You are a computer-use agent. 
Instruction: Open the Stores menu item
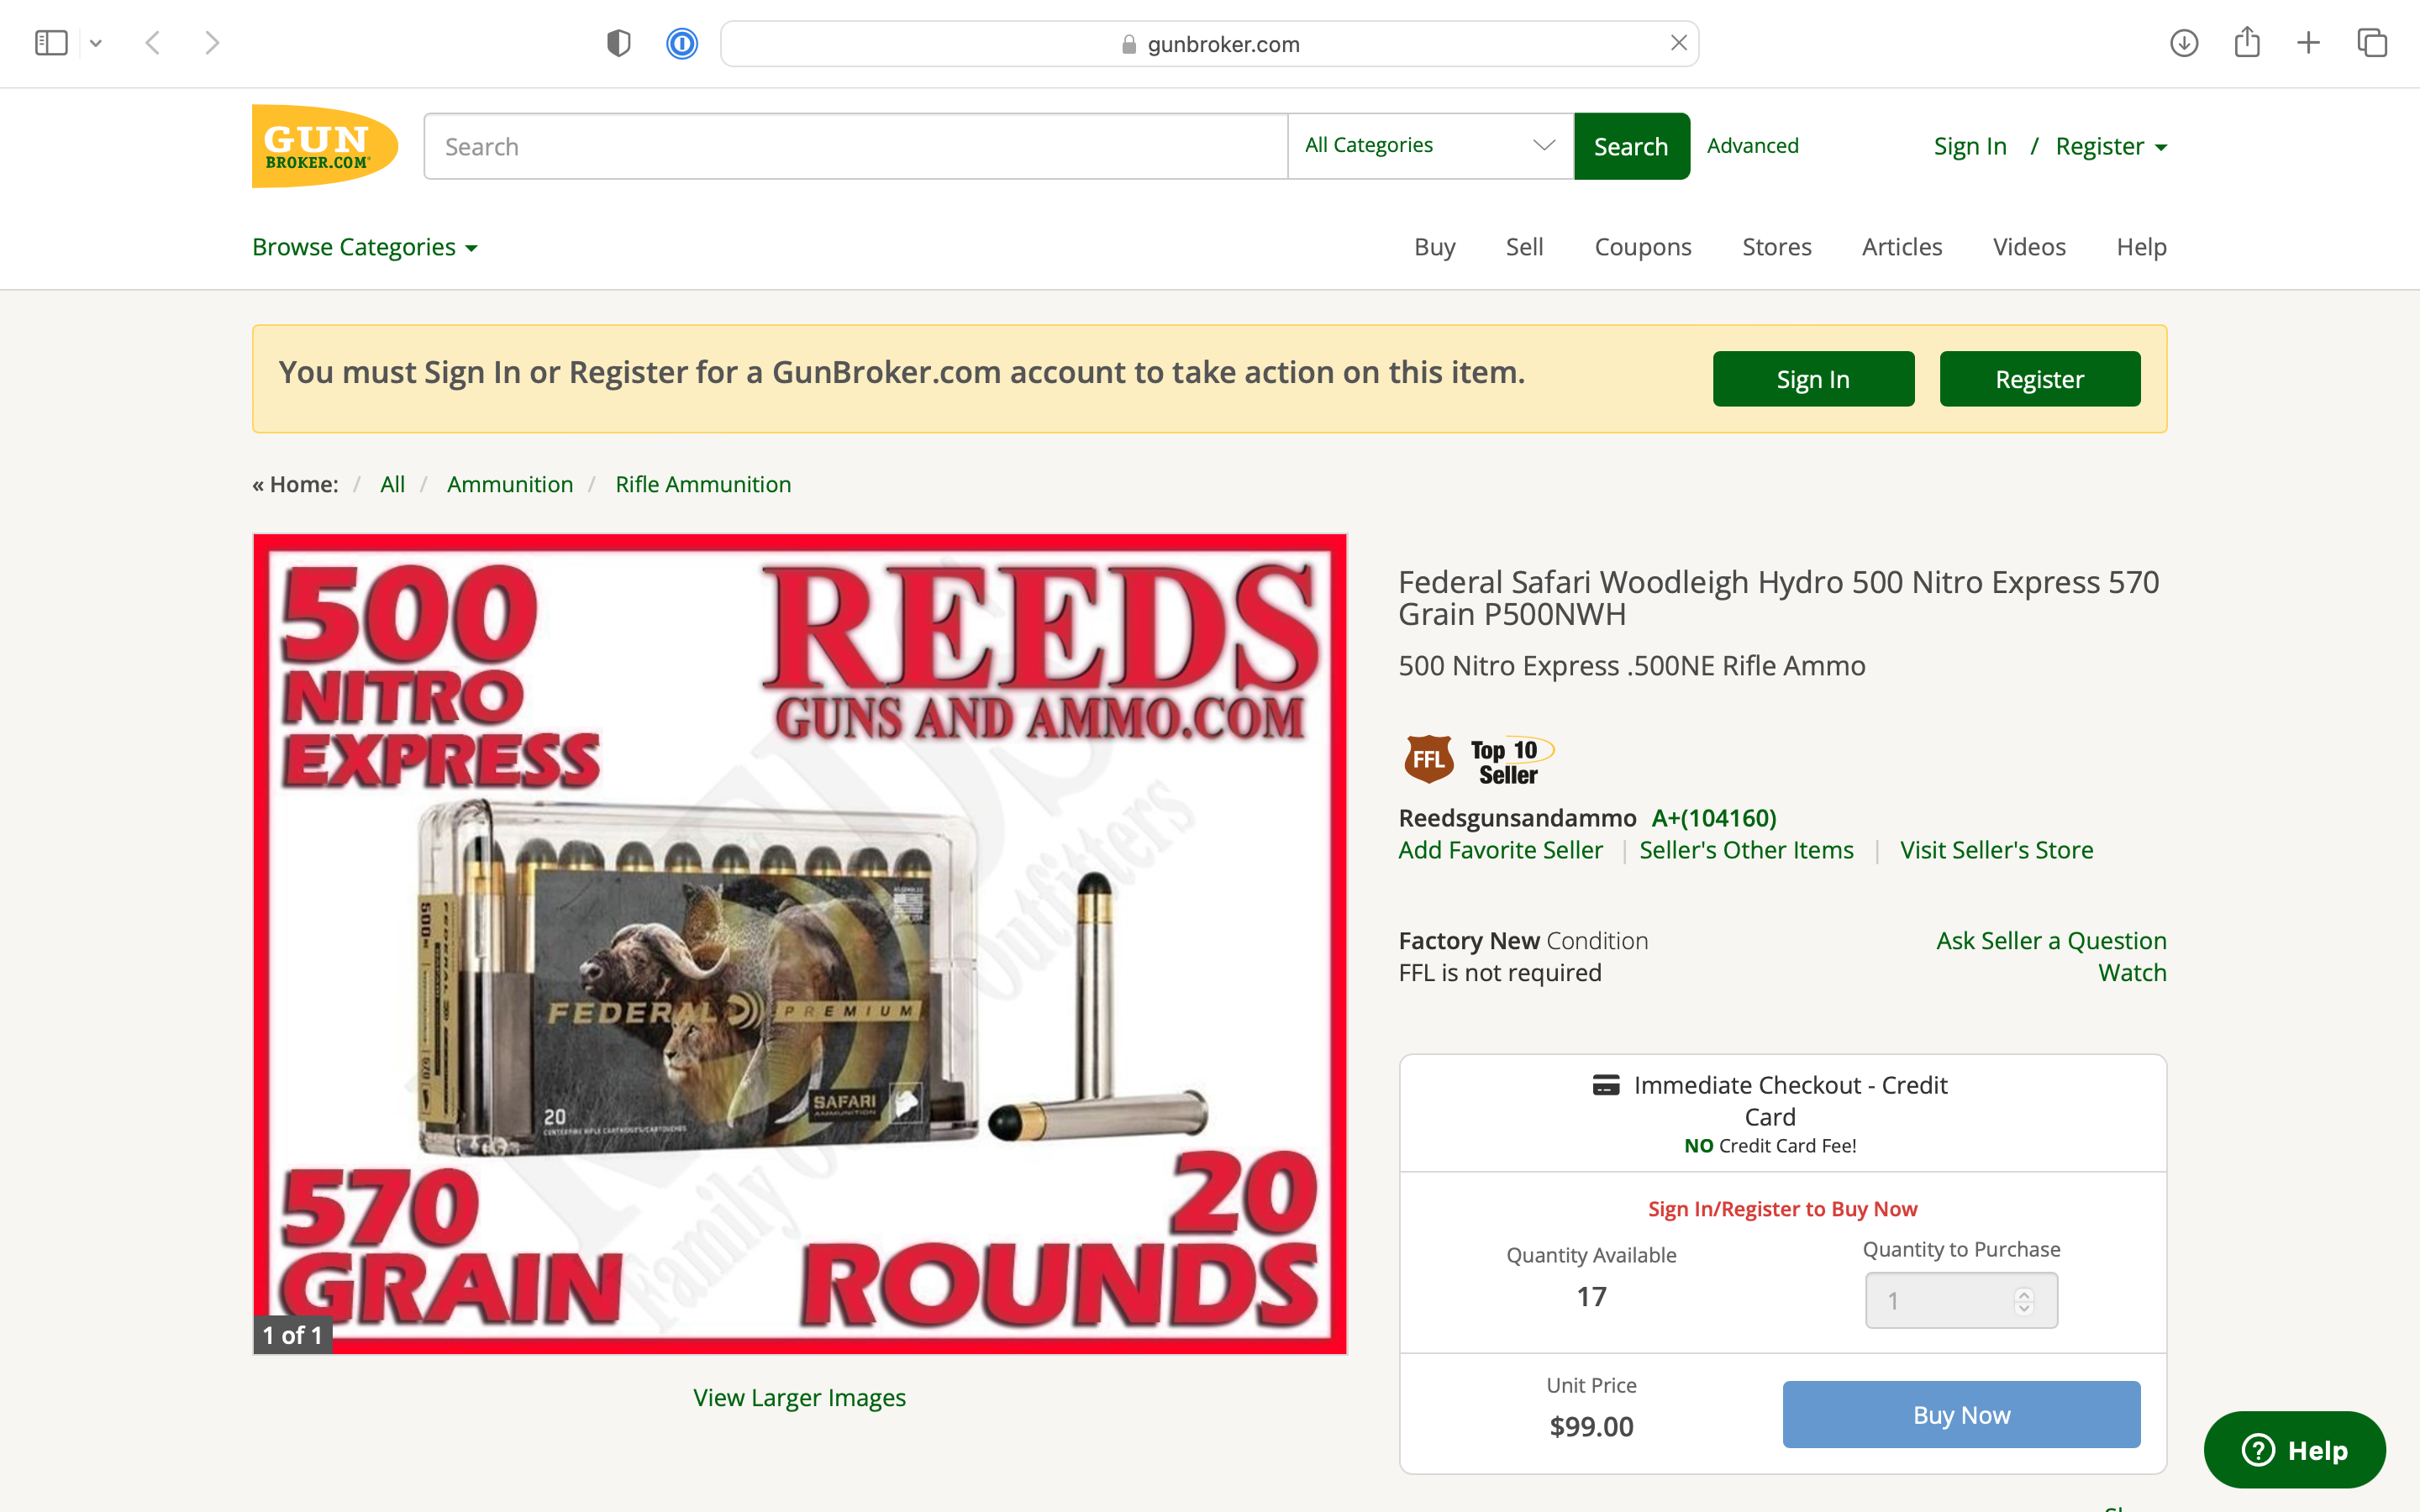(x=1776, y=247)
